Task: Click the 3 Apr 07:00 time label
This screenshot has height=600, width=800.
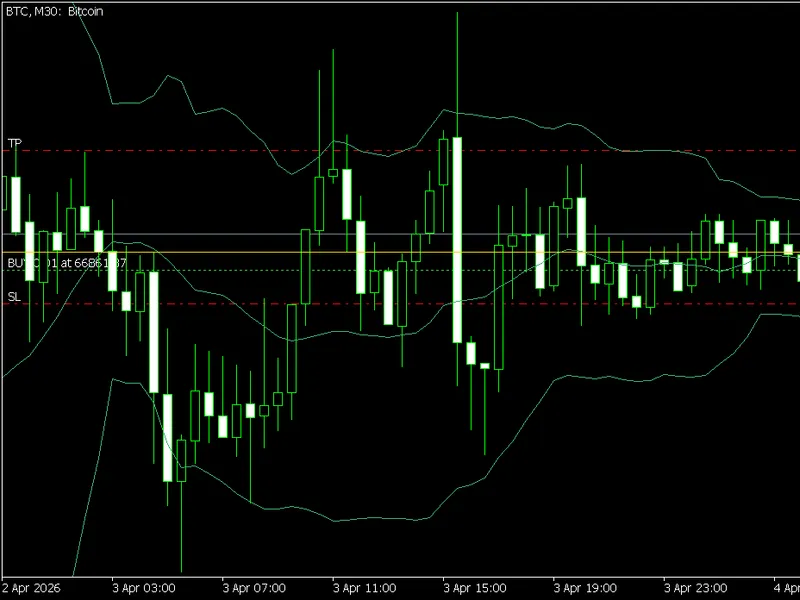Action: coord(254,588)
